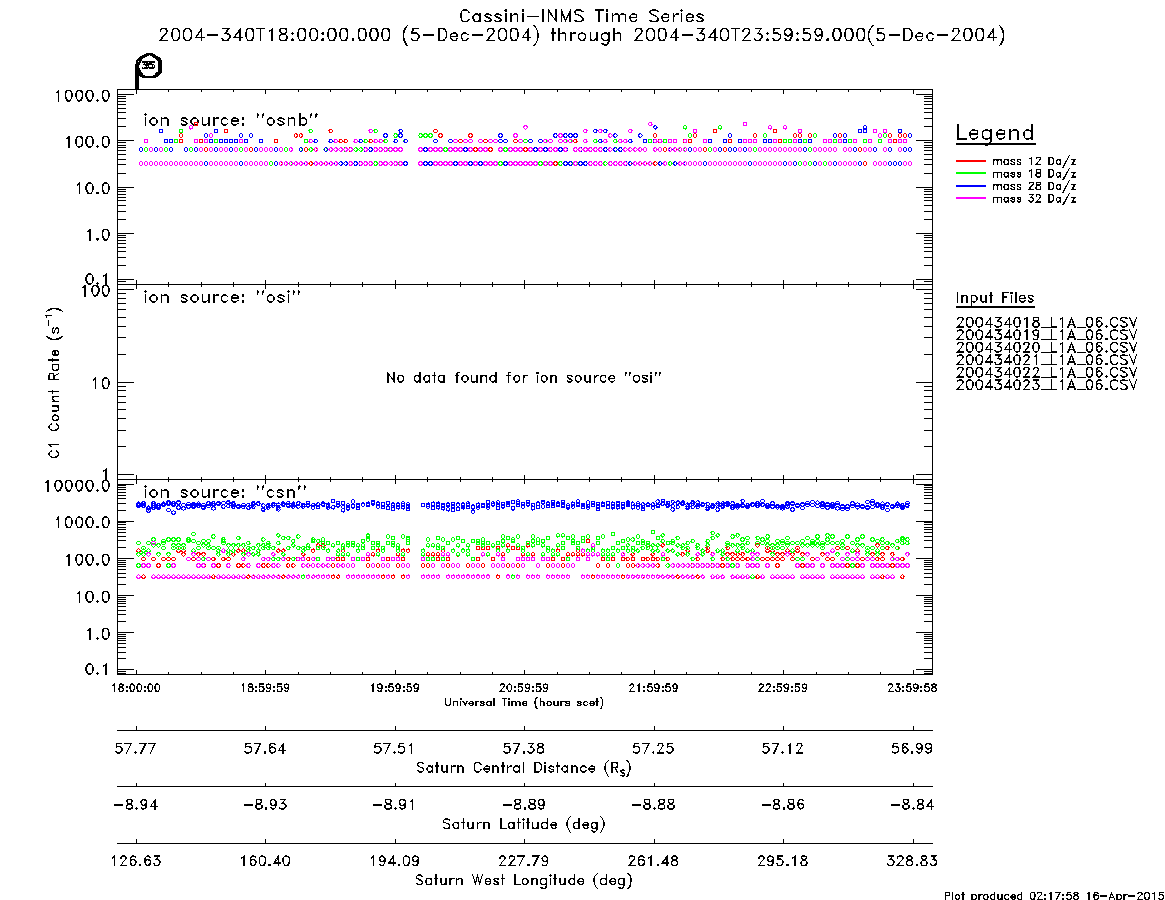The width and height of the screenshot is (1165, 900).
Task: Click the 'Plot produced 02:17:58 16-Apr-2015' footer
Action: [x=1054, y=895]
